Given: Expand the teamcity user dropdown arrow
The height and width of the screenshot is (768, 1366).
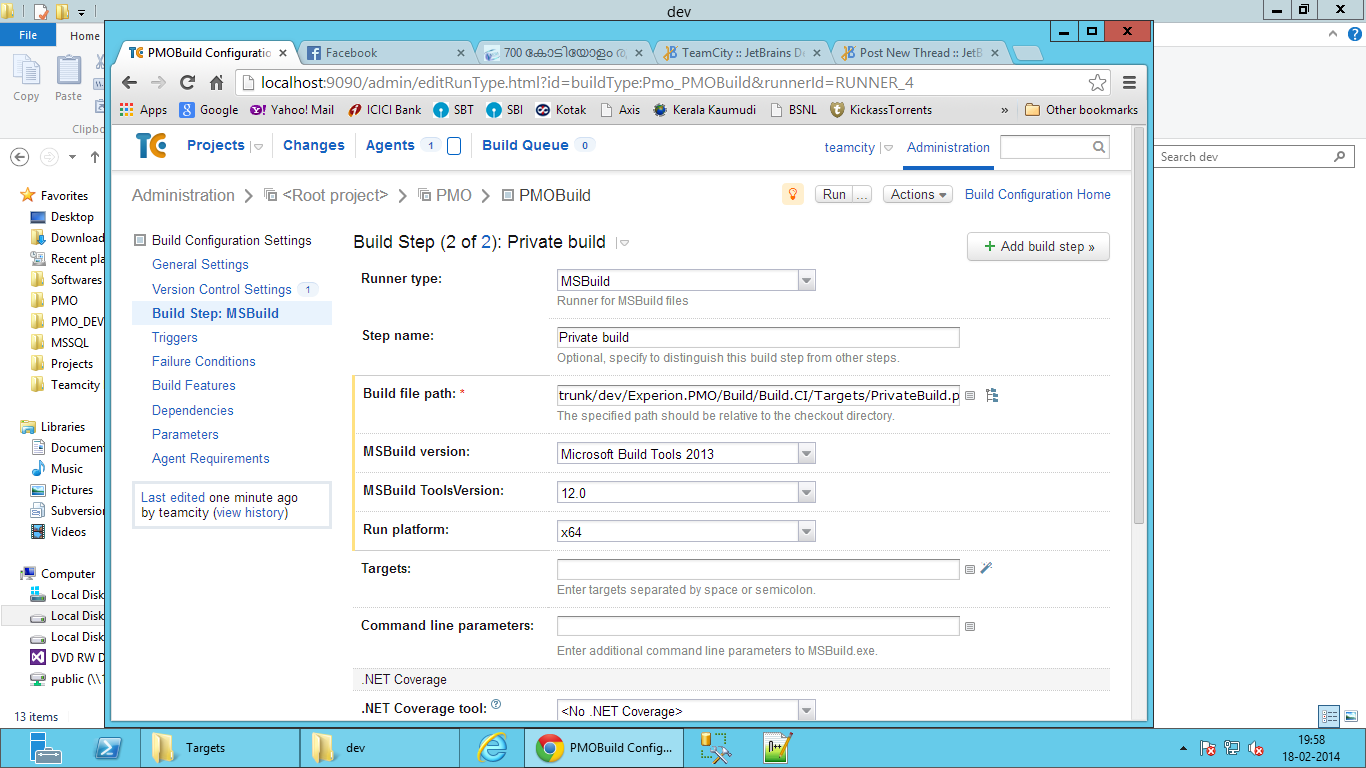Looking at the screenshot, I should 887,148.
